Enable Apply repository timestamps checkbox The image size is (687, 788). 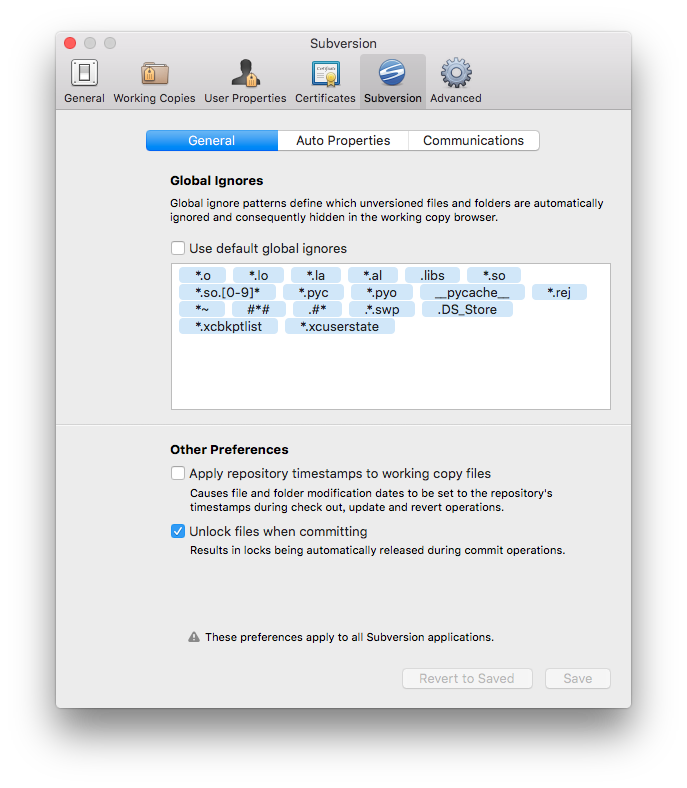(178, 473)
